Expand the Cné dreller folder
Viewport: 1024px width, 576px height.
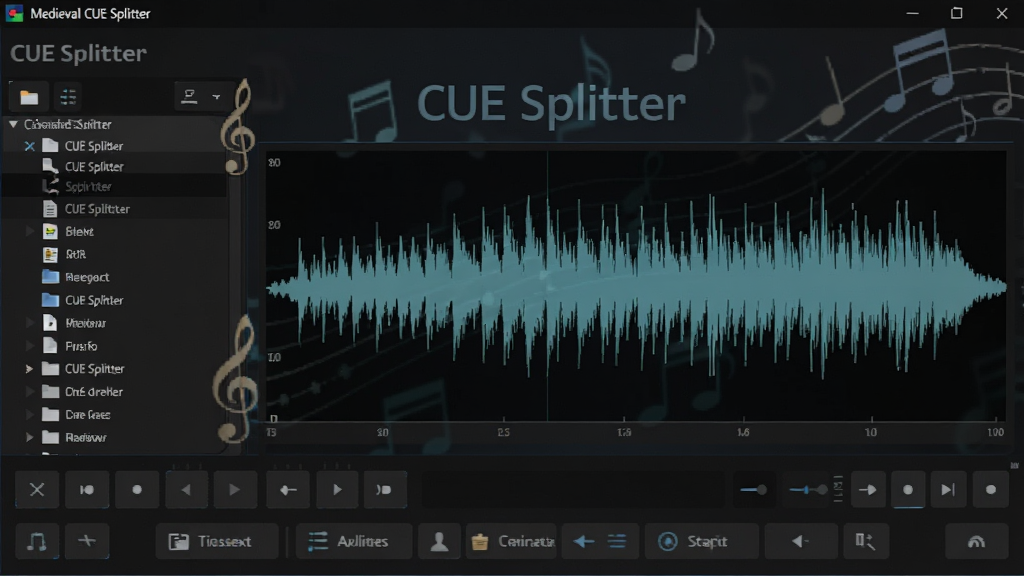(x=29, y=392)
